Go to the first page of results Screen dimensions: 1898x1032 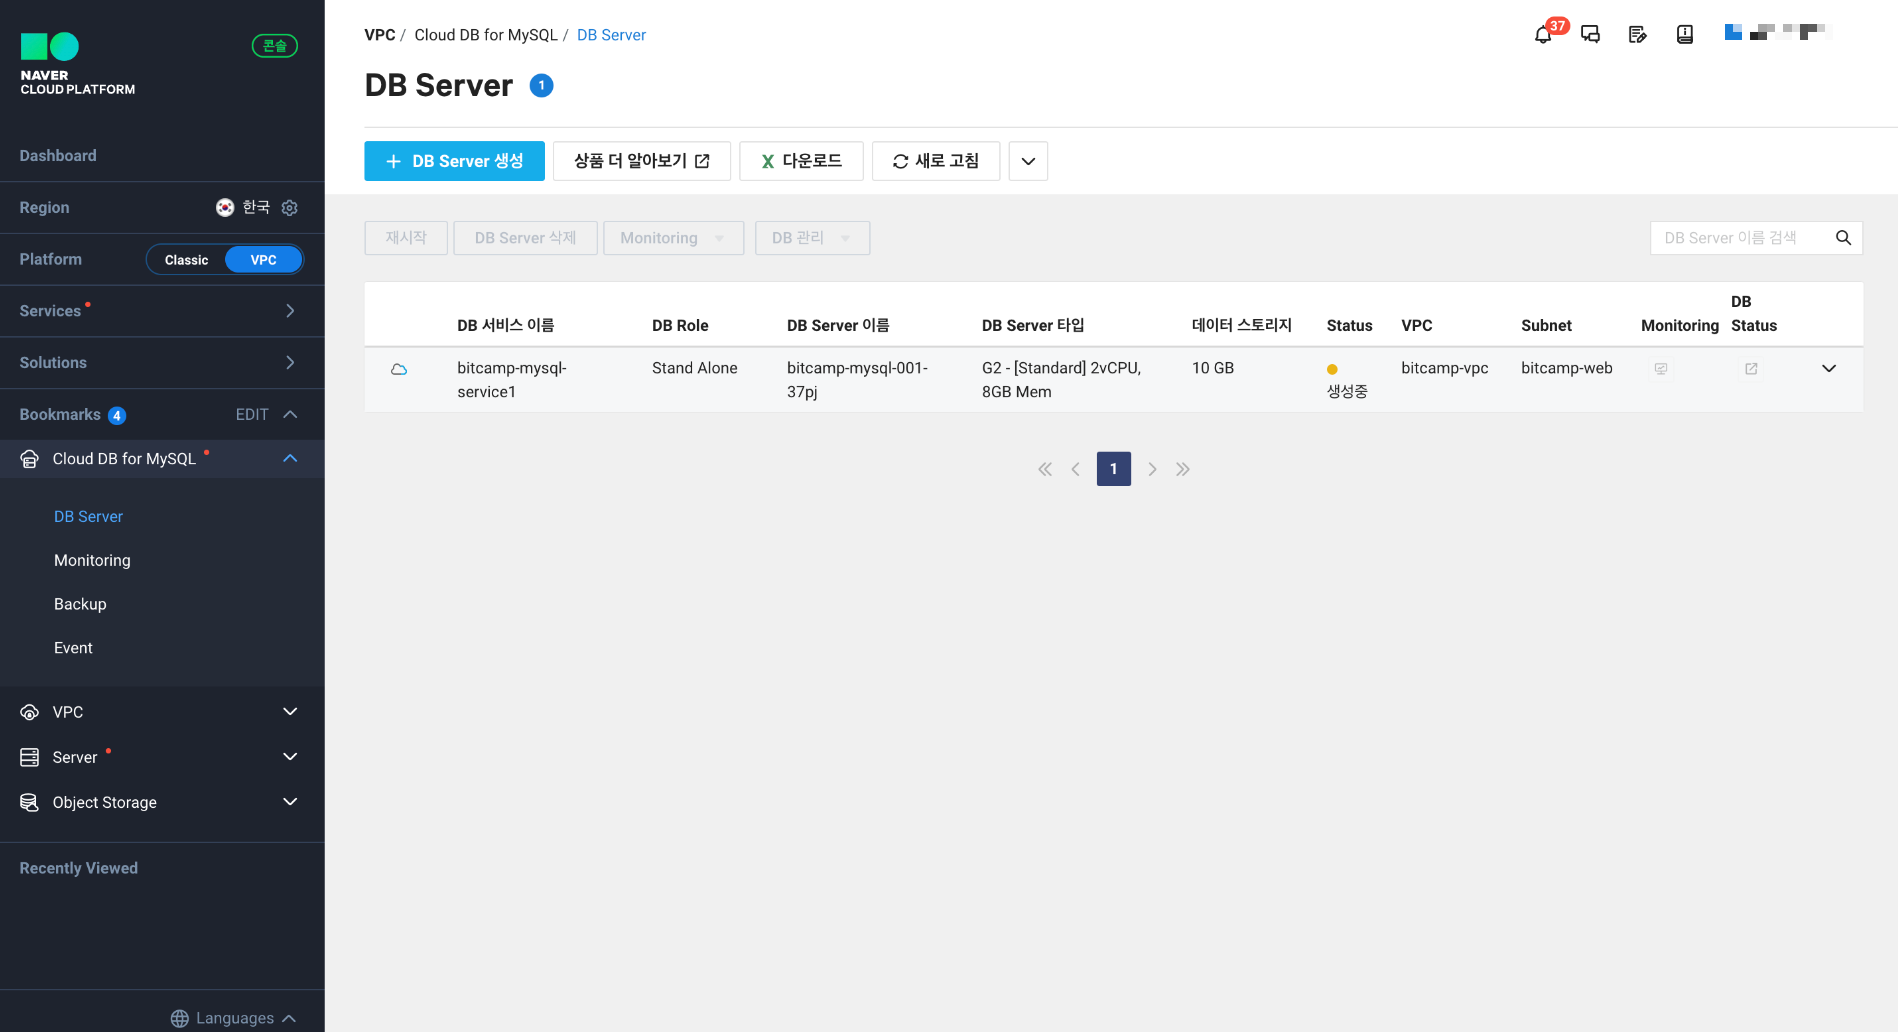pyautogui.click(x=1045, y=469)
